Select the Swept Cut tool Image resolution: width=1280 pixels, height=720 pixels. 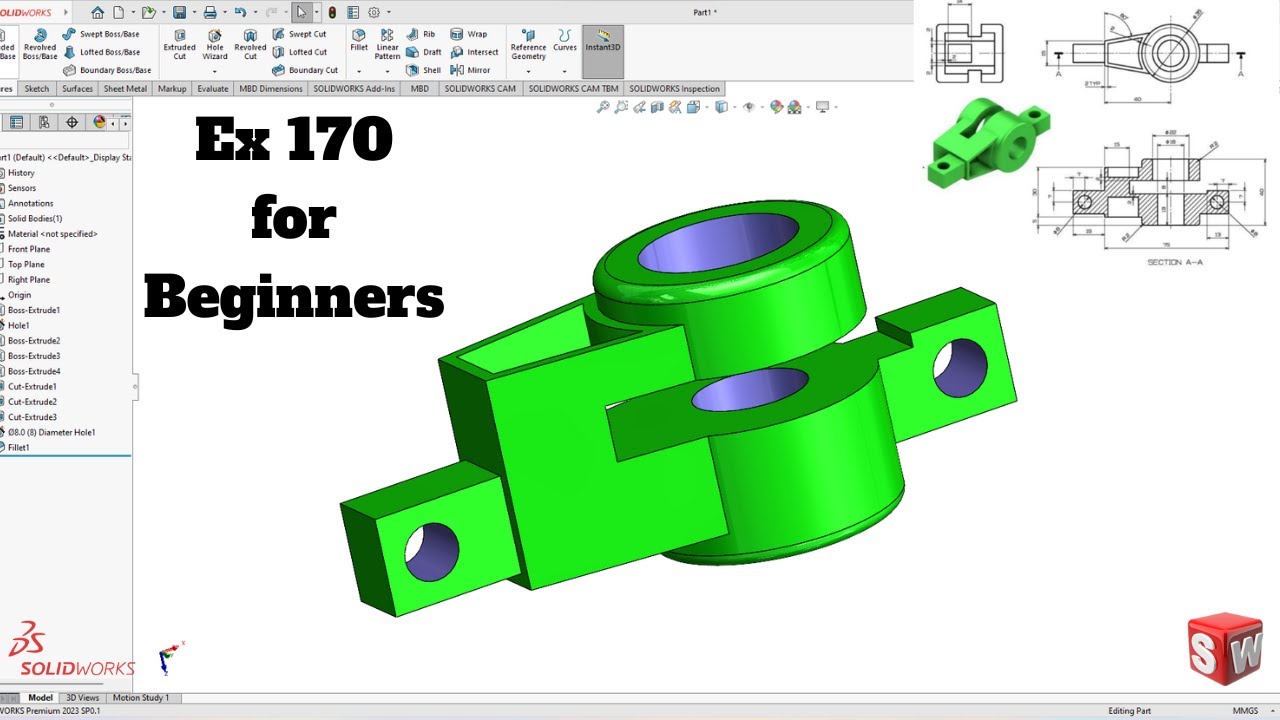299,34
